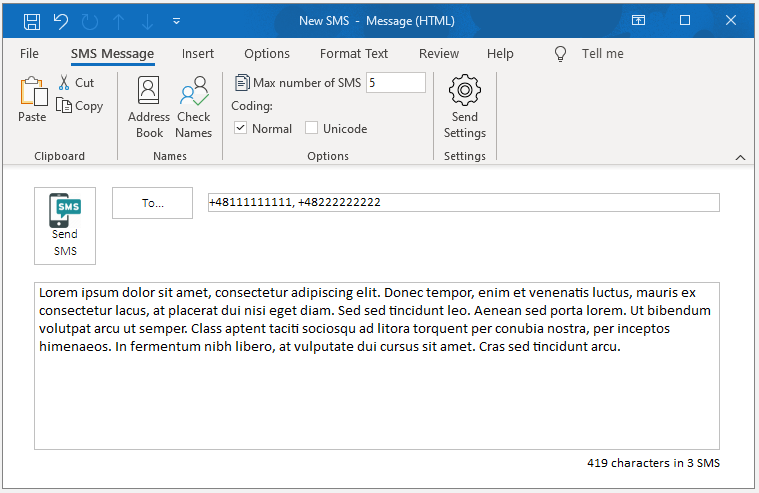The height and width of the screenshot is (493, 759).
Task: Click the 419 characters in 3 SMS counter
Action: click(653, 463)
